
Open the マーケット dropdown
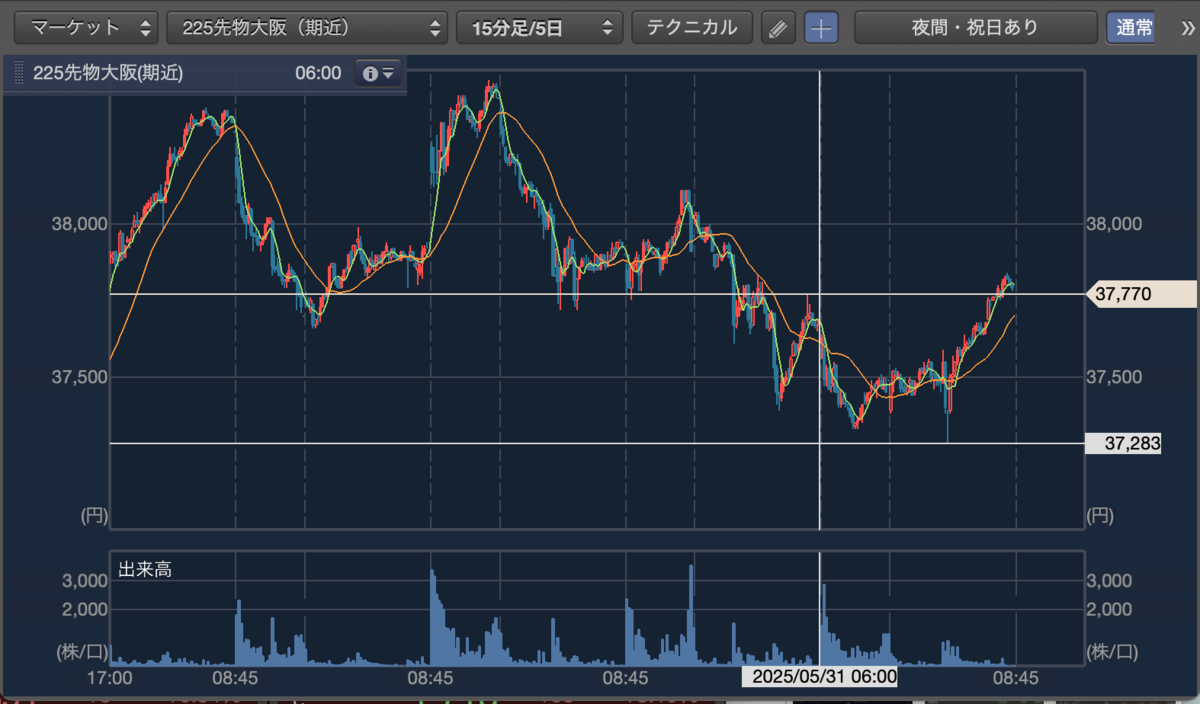click(88, 28)
